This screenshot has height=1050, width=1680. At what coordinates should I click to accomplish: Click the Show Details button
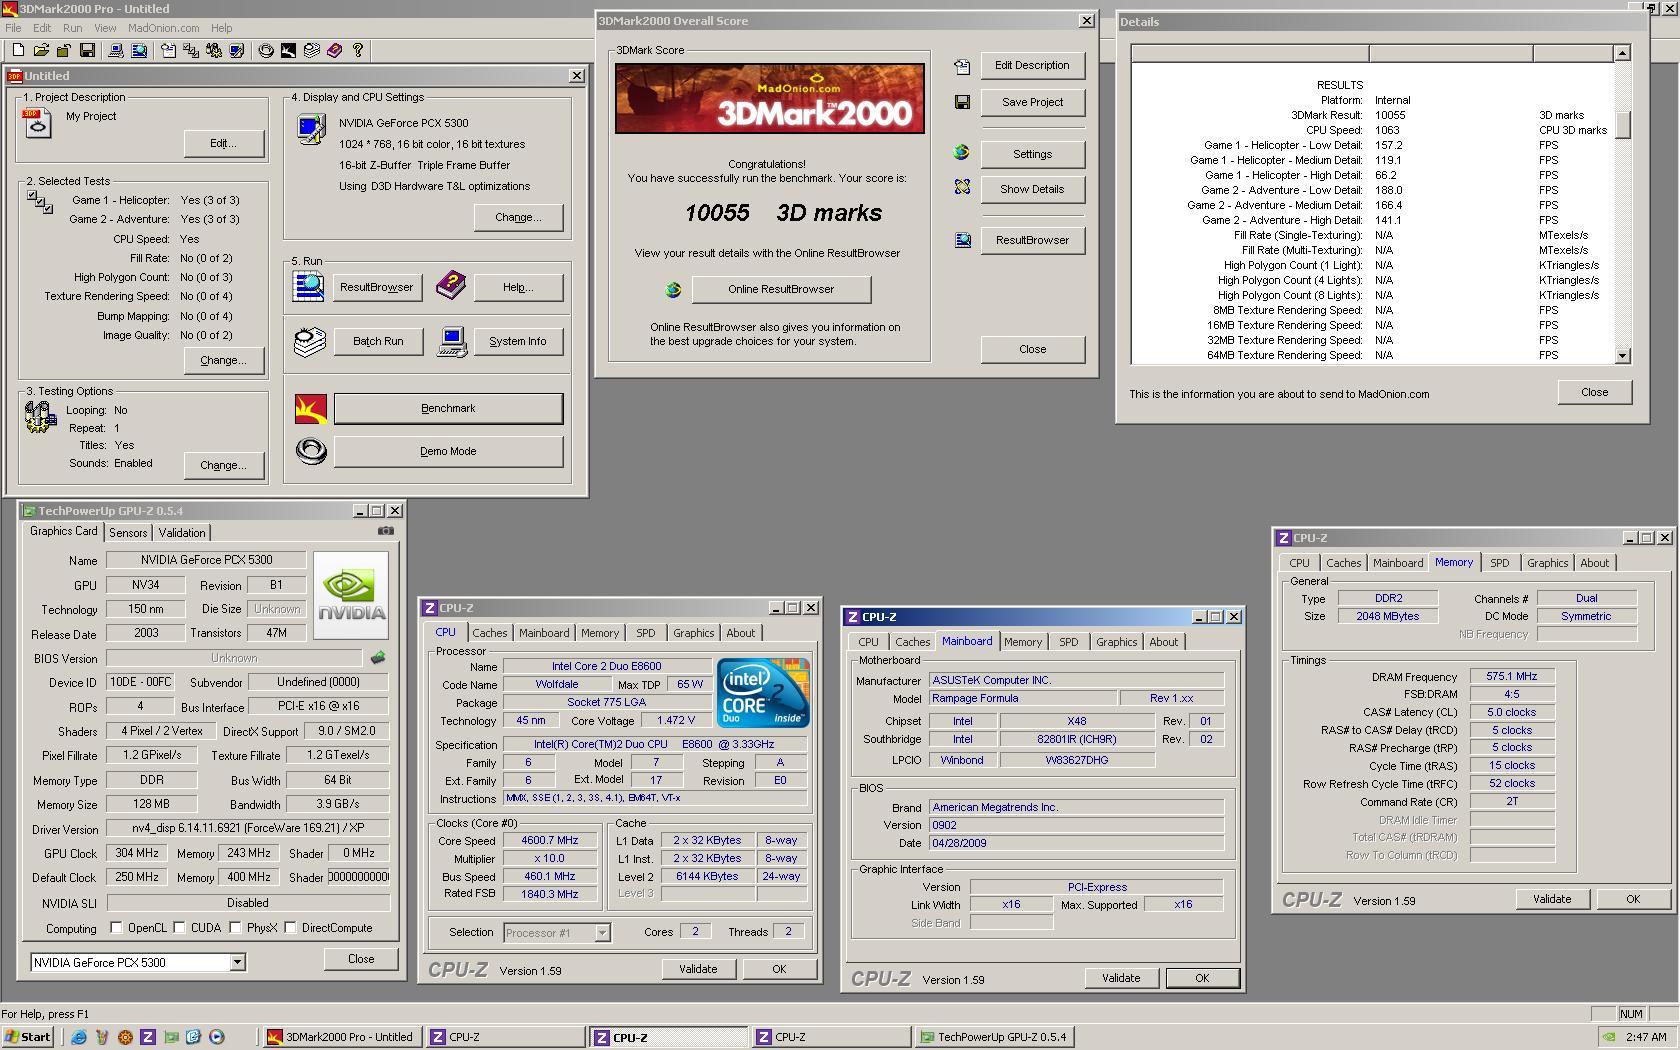point(1032,189)
